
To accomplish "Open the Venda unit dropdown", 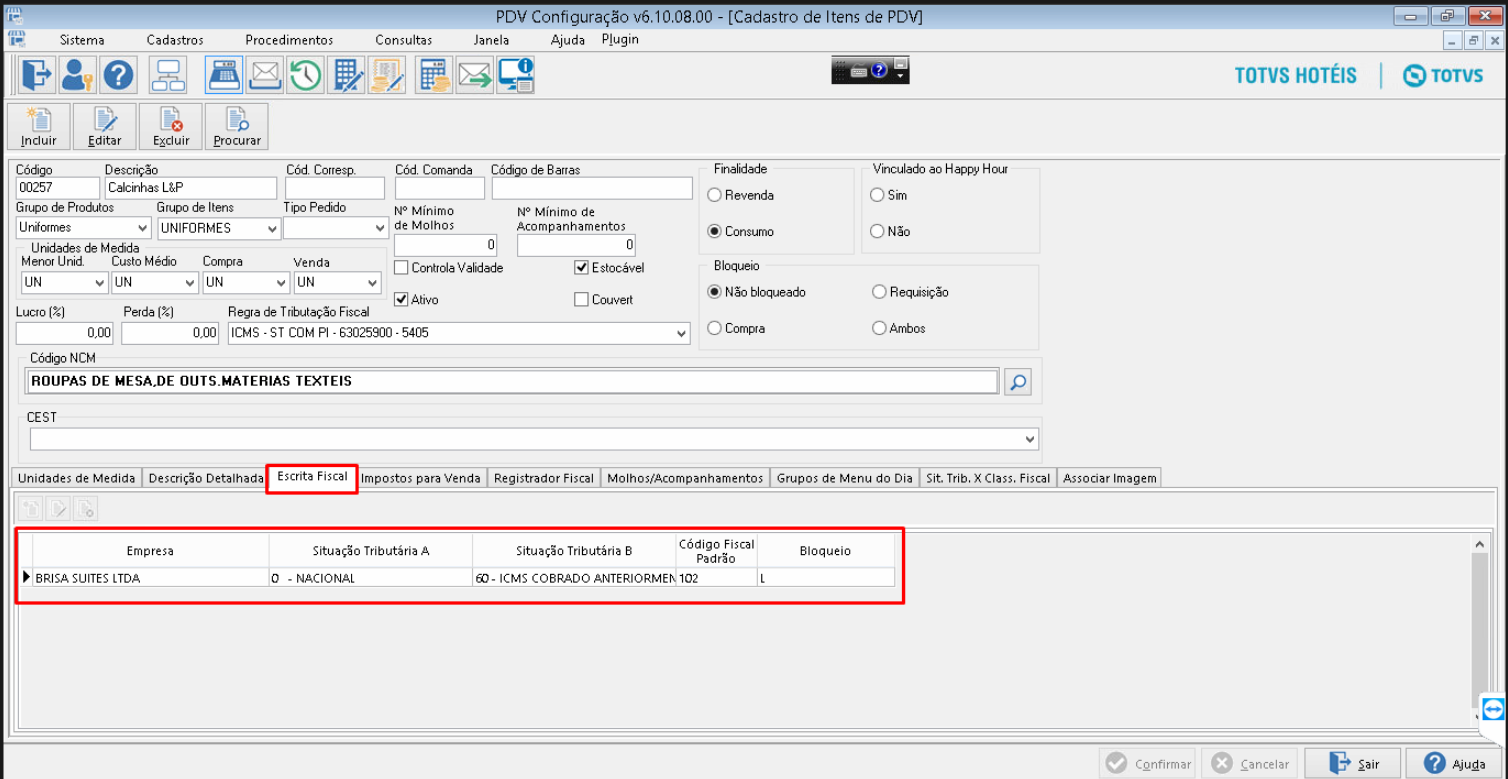I will pyautogui.click(x=371, y=283).
